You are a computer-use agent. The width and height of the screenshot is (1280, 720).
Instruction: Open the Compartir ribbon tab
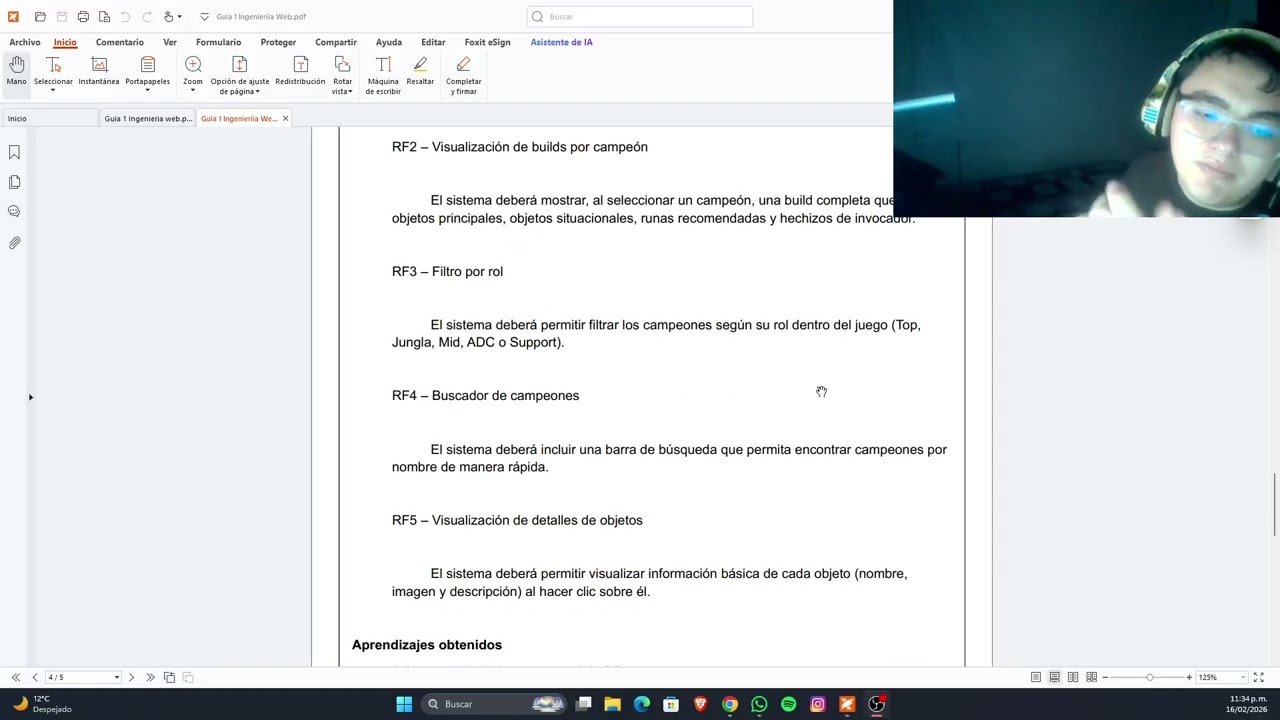pos(336,42)
